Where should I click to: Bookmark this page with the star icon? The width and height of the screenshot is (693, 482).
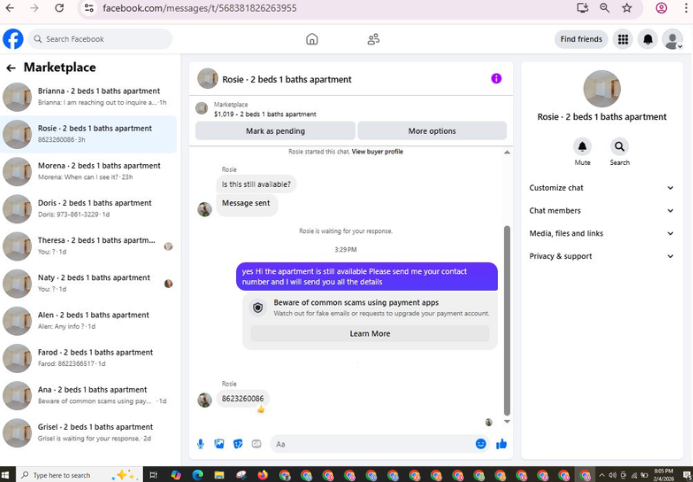tap(627, 8)
